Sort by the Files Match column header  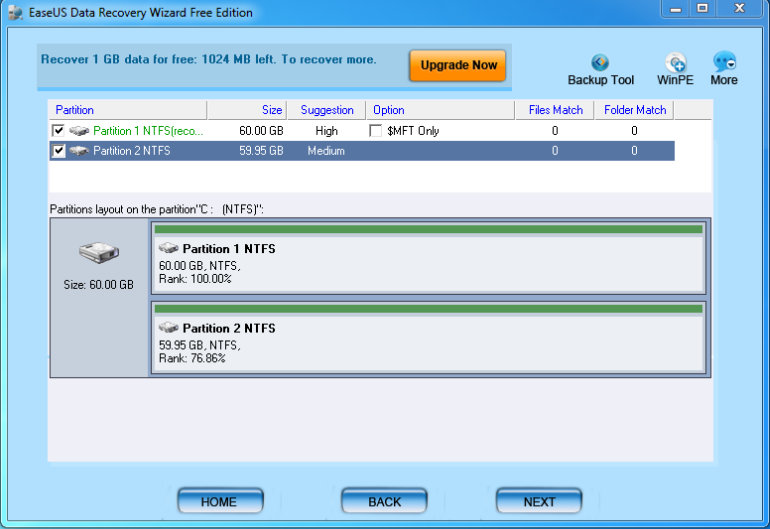(x=555, y=110)
